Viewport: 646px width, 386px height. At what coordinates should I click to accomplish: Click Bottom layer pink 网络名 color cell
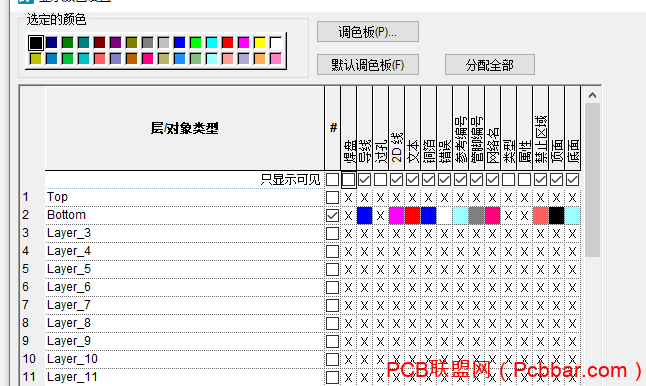click(x=492, y=215)
